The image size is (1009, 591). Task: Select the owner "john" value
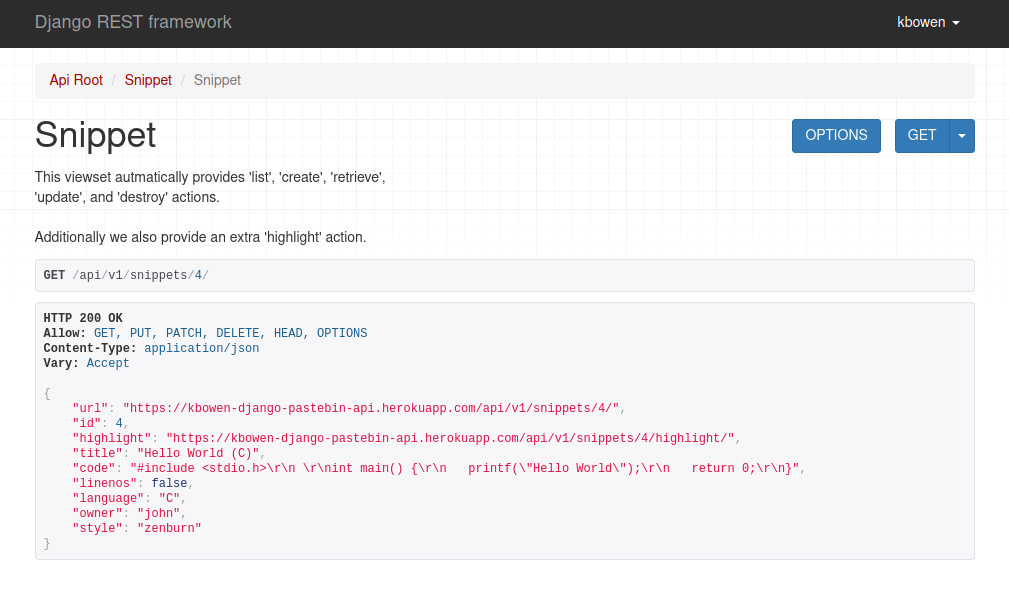pos(159,513)
